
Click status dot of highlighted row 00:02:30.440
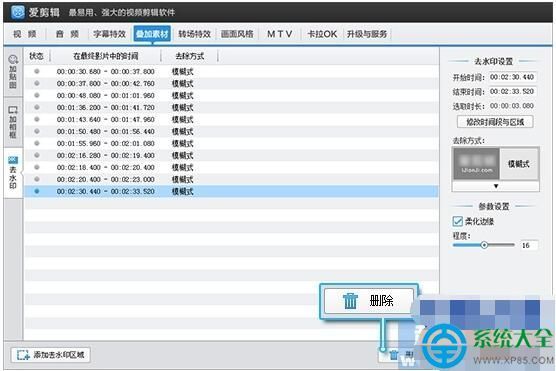[37, 191]
